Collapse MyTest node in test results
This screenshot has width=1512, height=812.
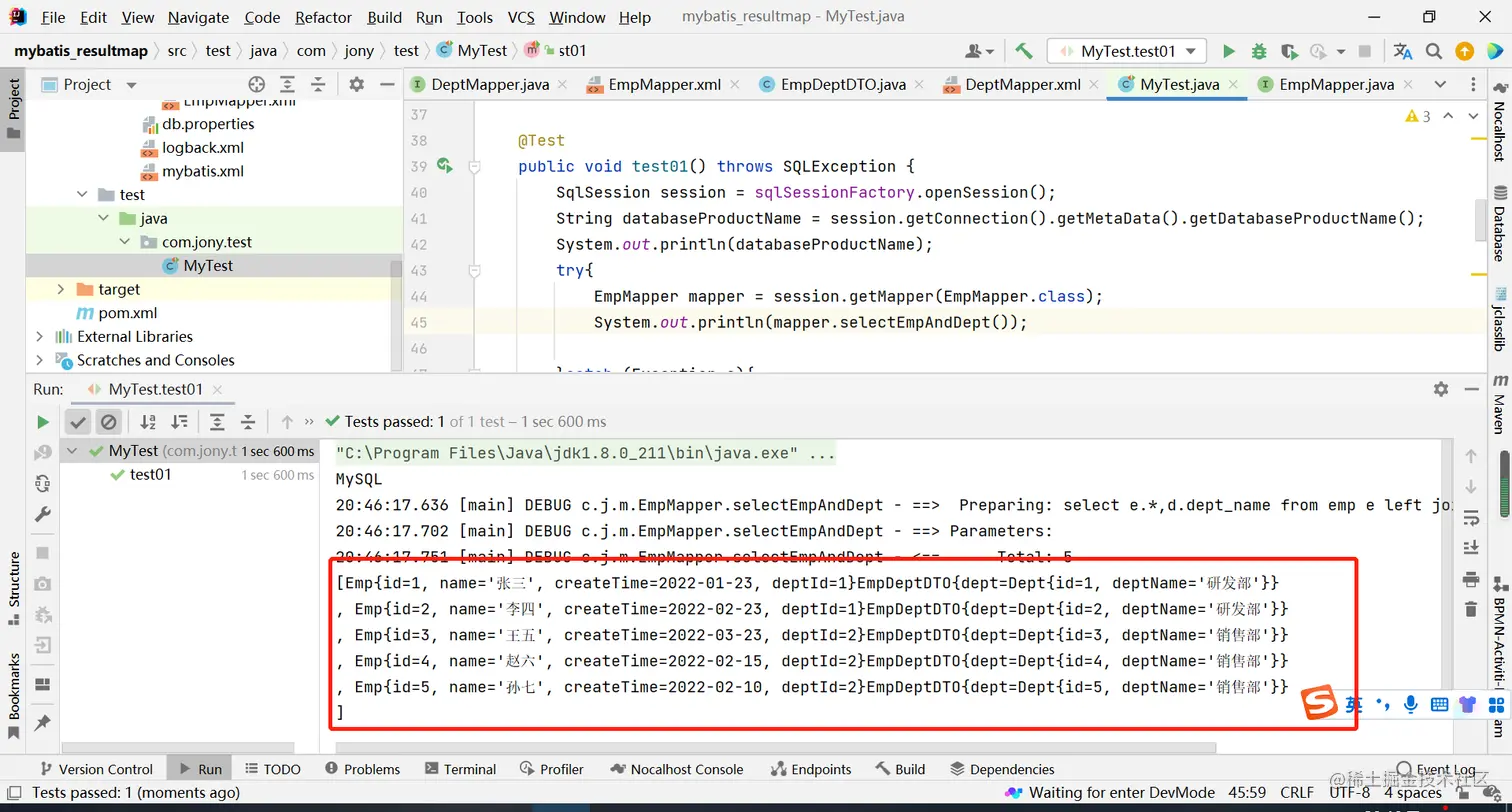(72, 451)
